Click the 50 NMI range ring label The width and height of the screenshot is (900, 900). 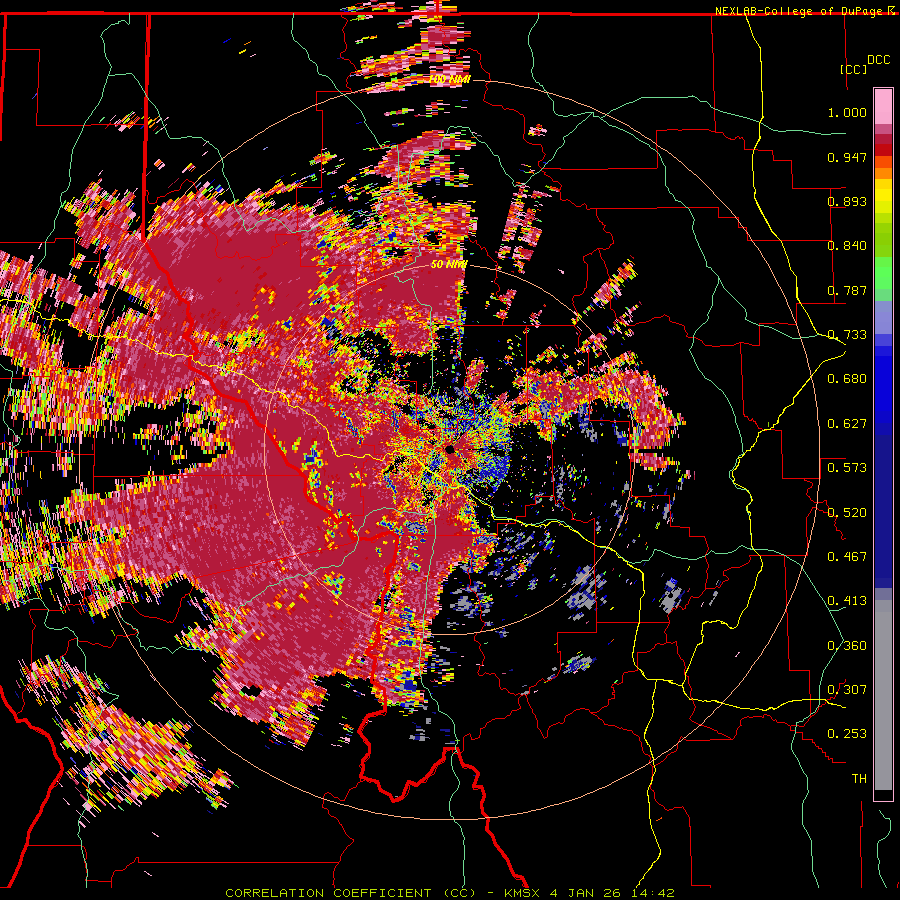[448, 265]
